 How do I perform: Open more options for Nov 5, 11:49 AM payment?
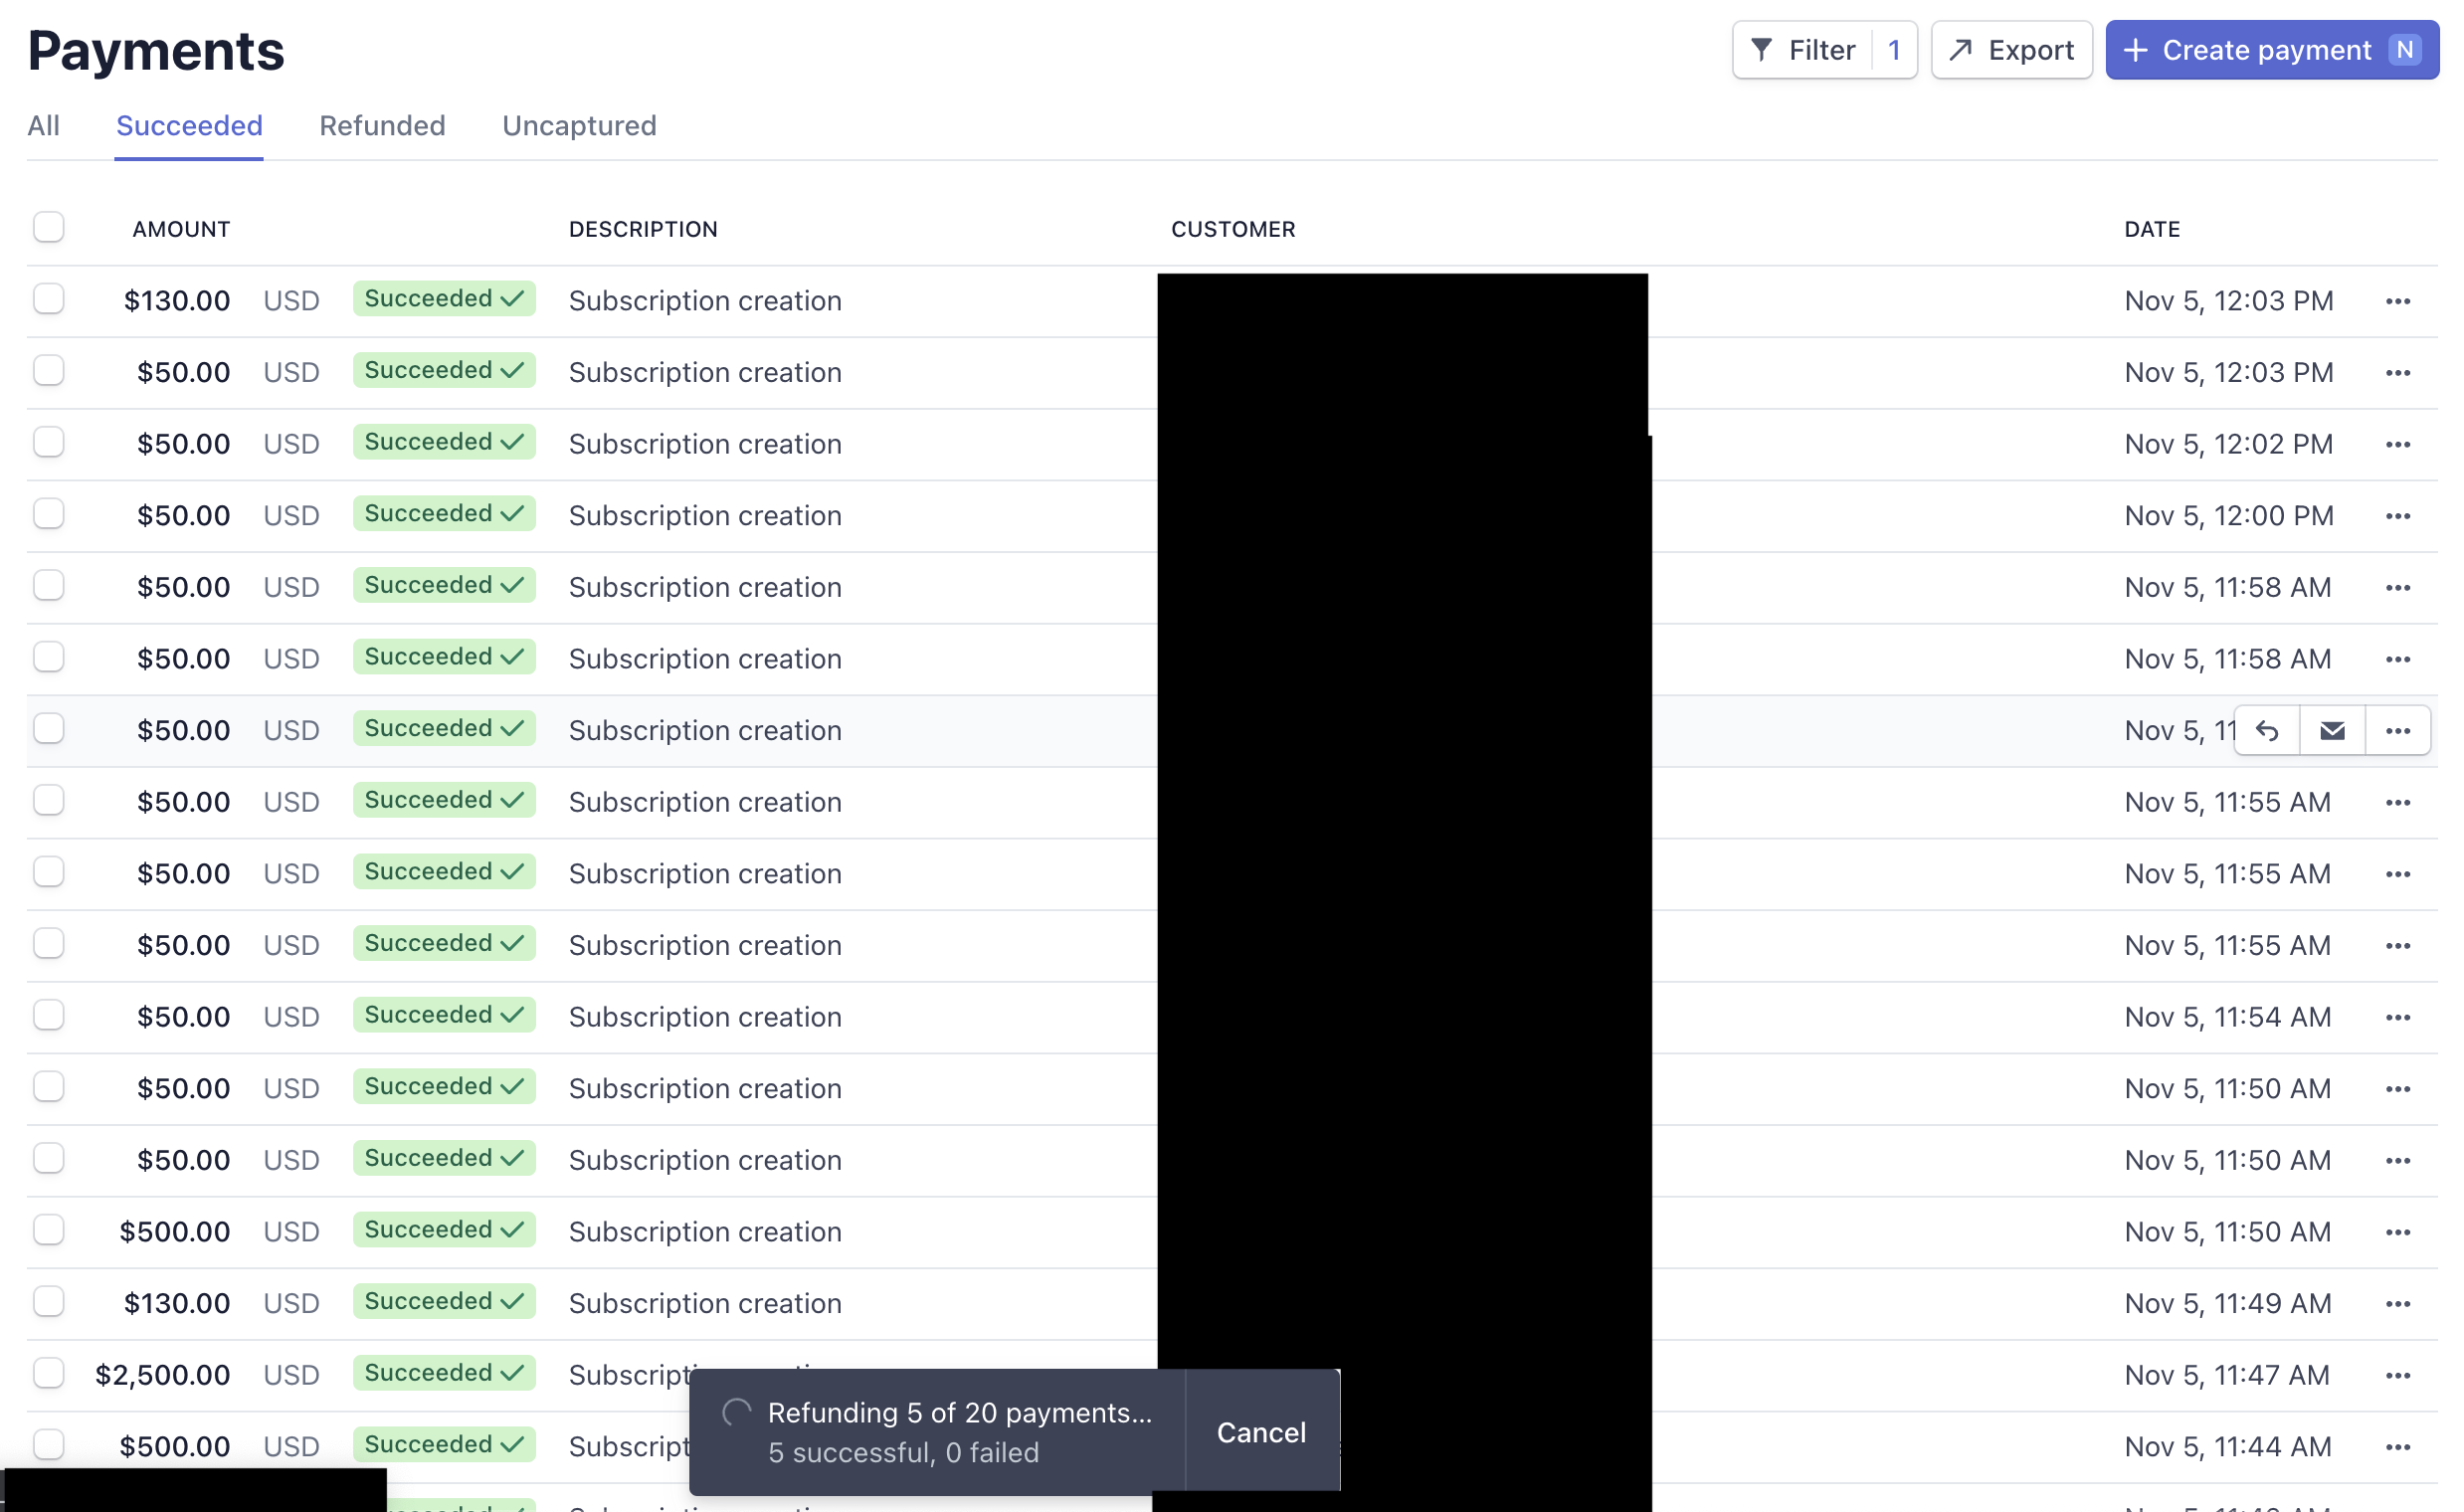click(2397, 1303)
